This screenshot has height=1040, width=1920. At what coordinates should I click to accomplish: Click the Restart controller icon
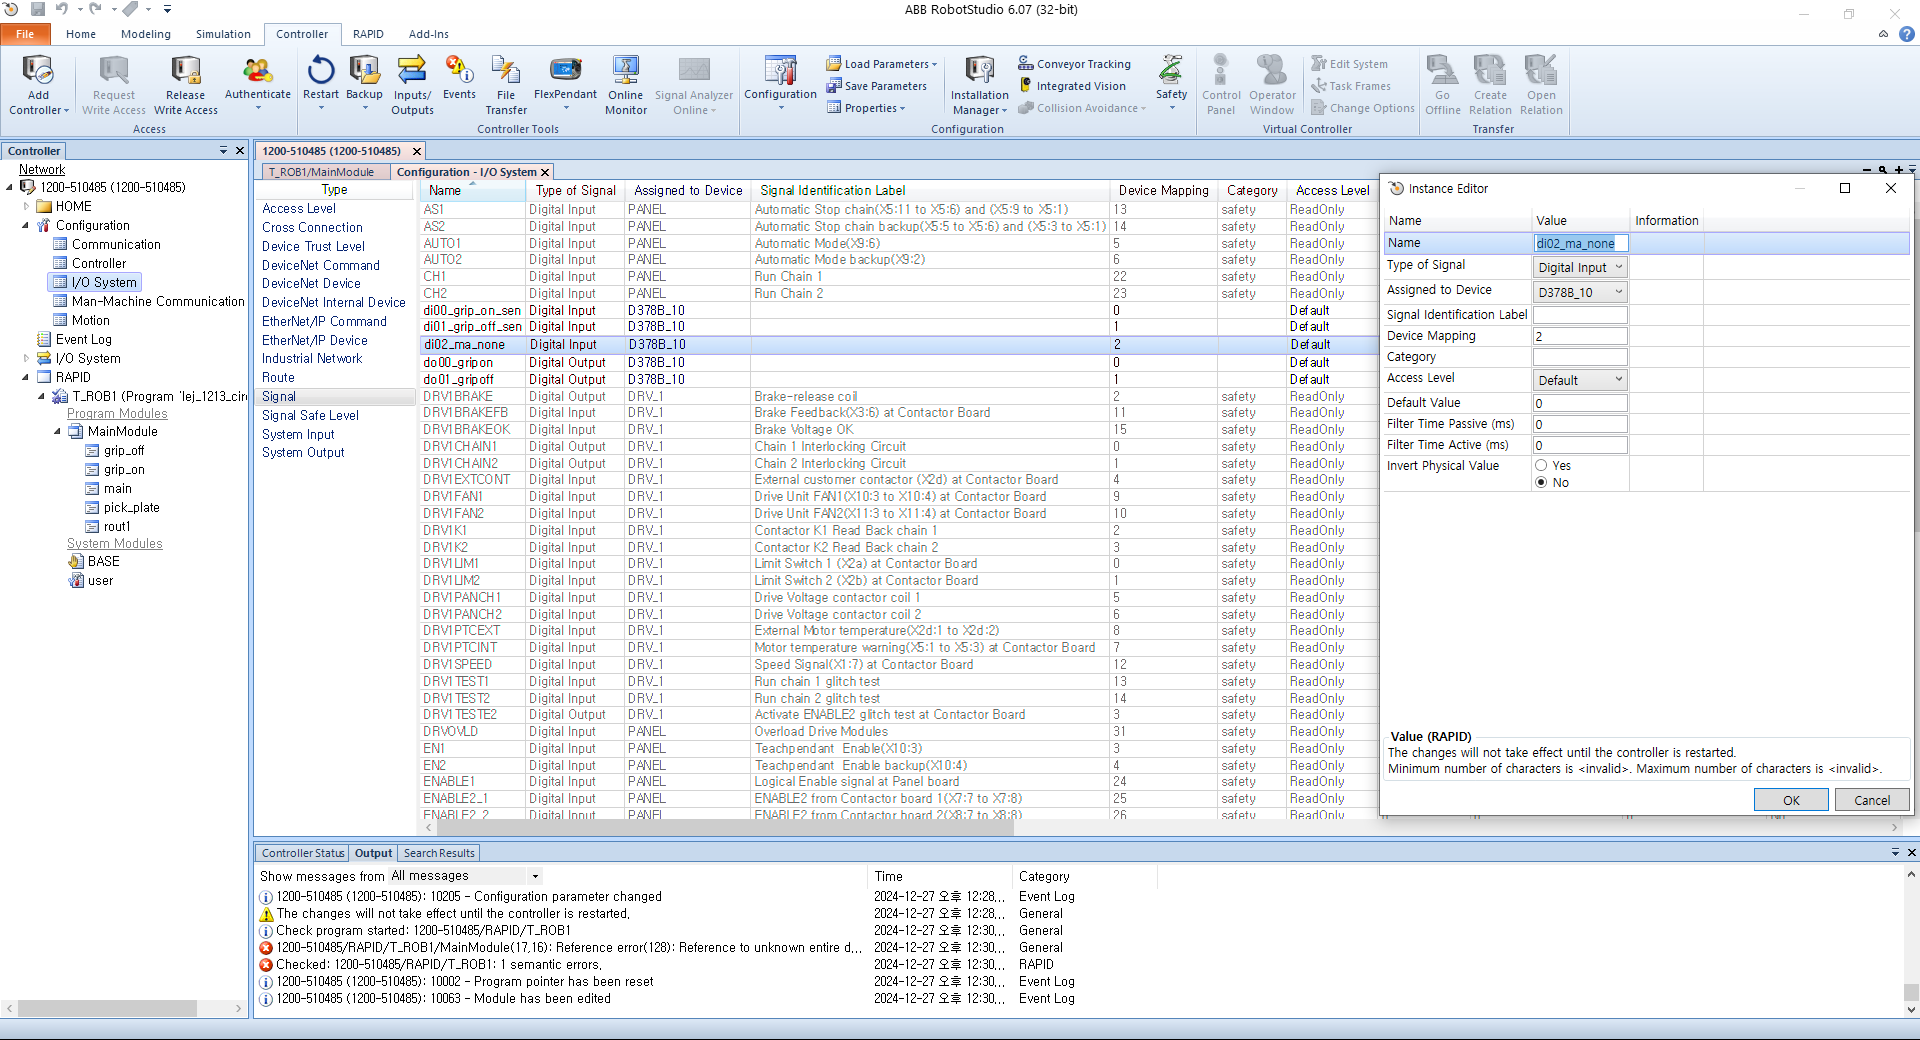click(321, 82)
